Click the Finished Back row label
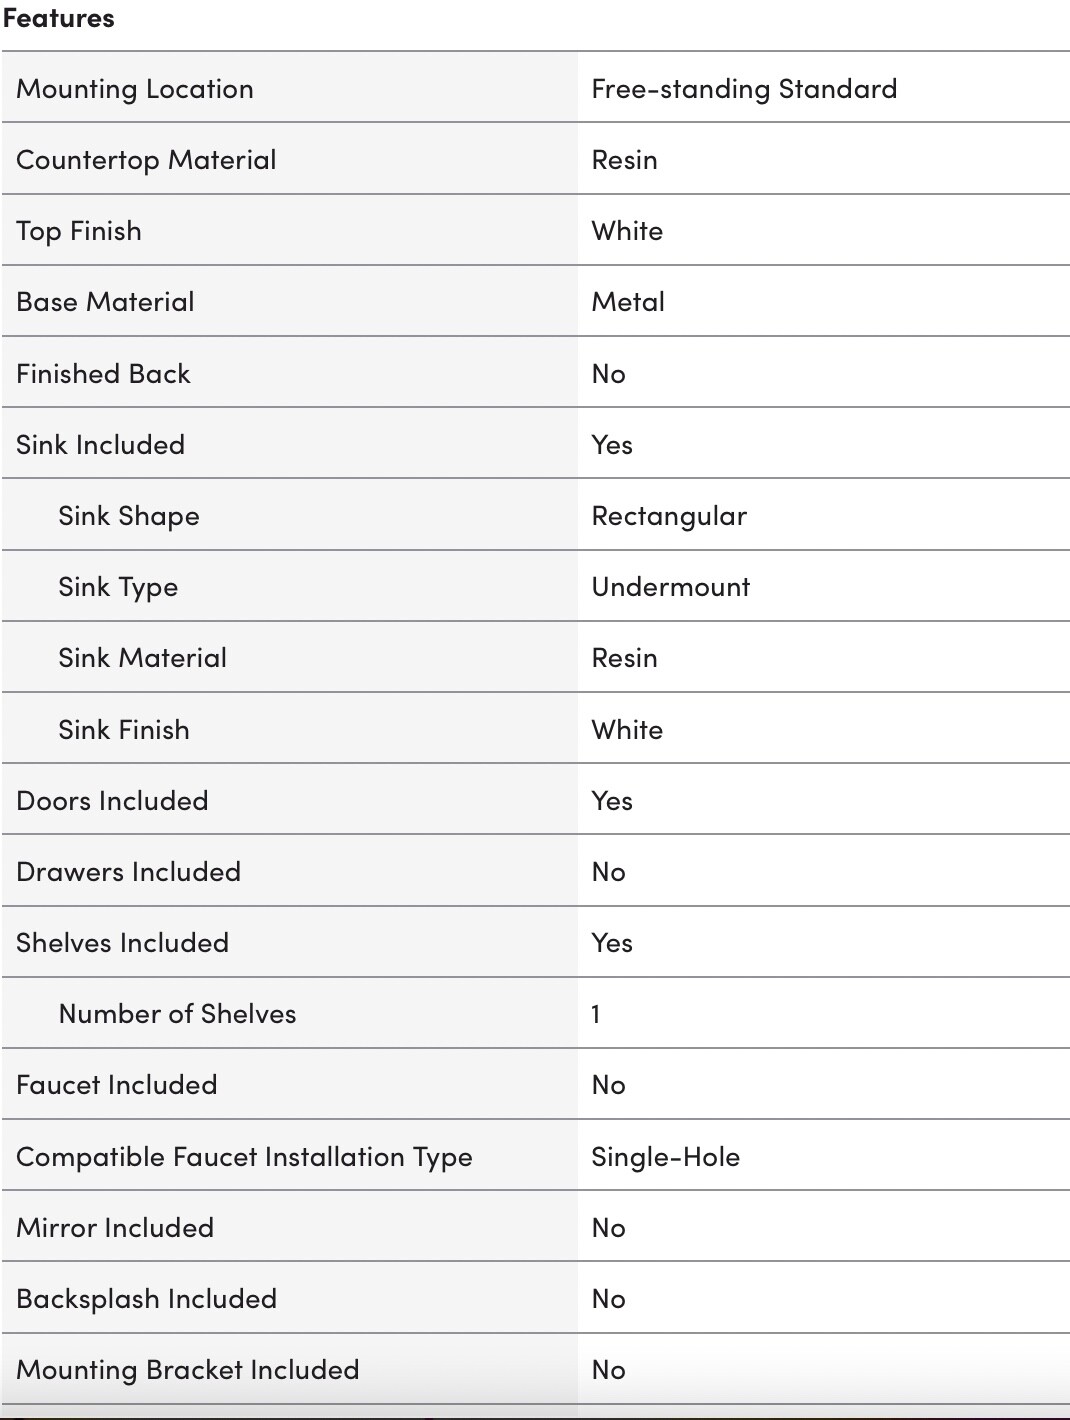The height and width of the screenshot is (1420, 1070). coord(103,374)
